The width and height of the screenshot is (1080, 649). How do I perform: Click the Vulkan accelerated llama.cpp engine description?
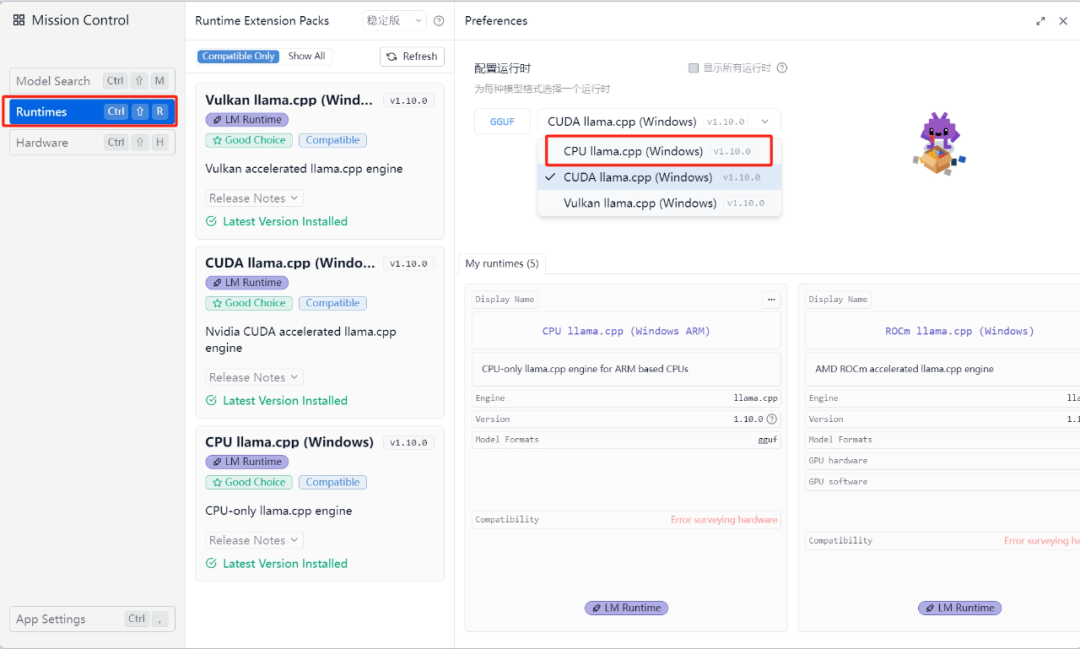[304, 169]
